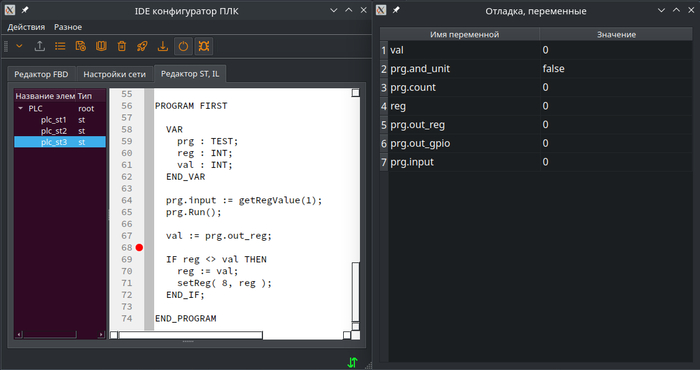Select the 'prg.and_unit' variable cell
Image resolution: width=700 pixels, height=370 pixels.
[x=464, y=69]
